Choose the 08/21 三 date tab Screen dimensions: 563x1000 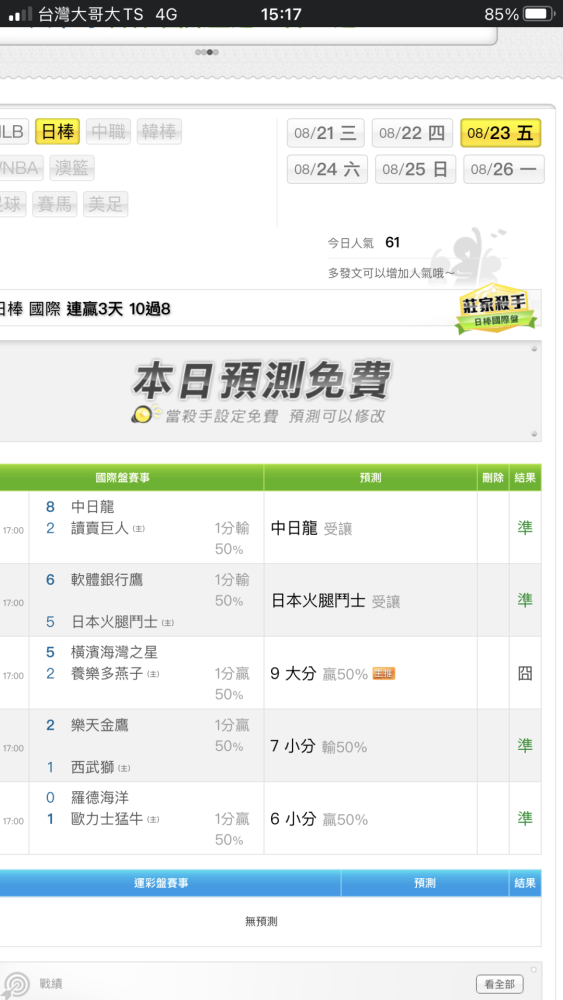325,133
